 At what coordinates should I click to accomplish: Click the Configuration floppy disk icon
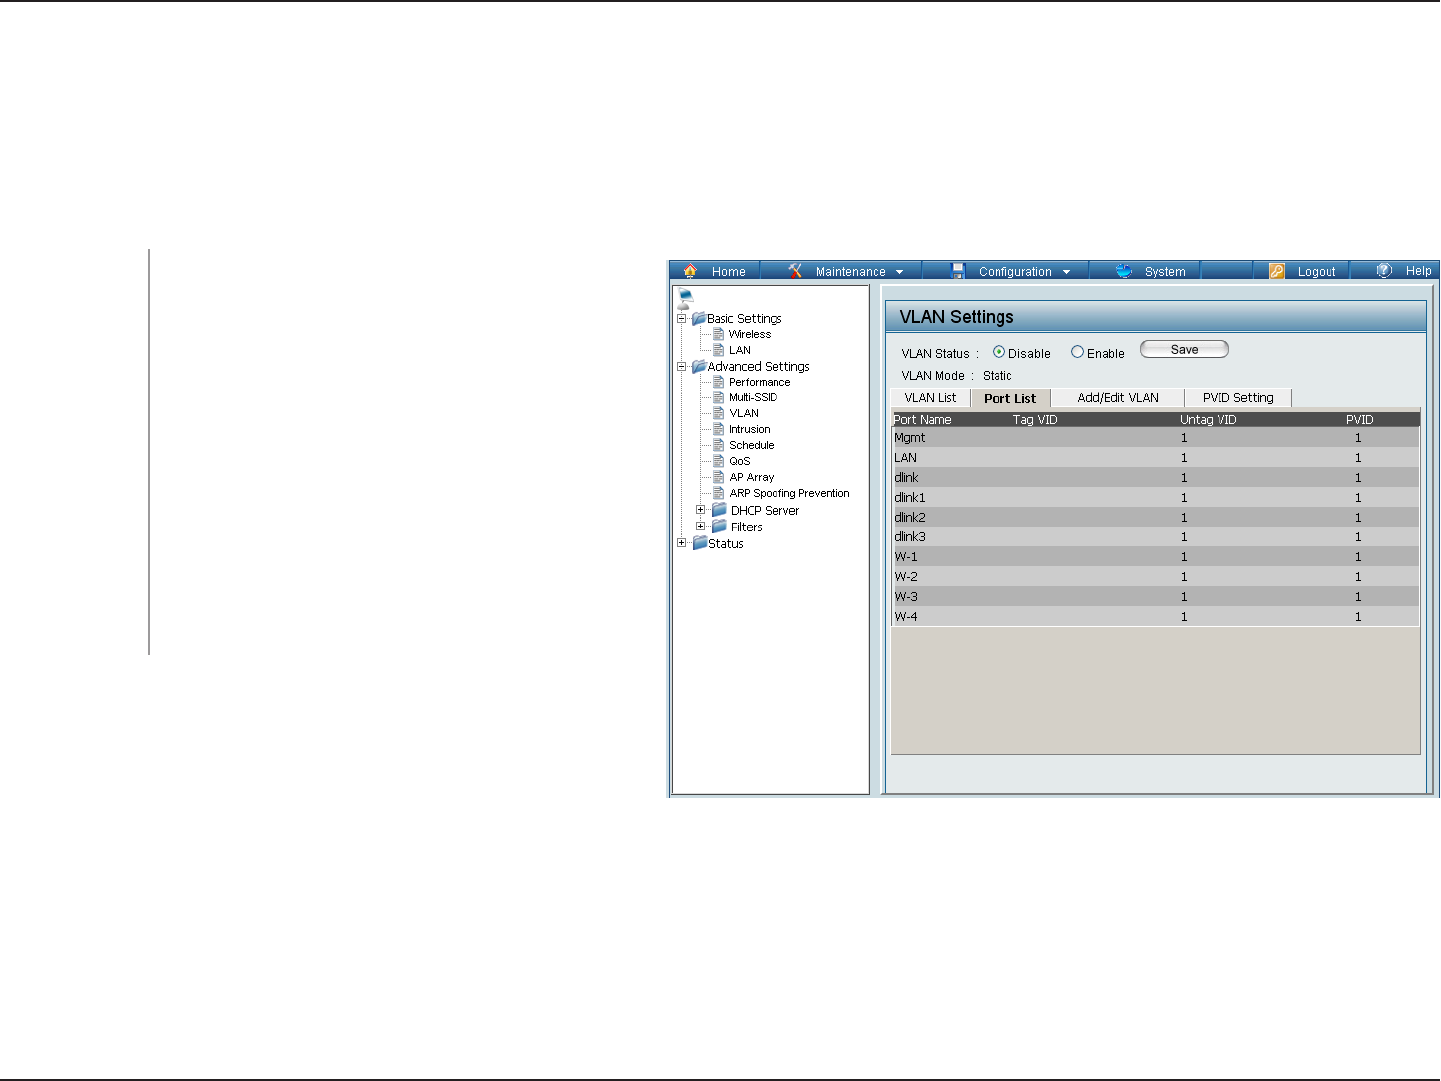click(x=958, y=270)
